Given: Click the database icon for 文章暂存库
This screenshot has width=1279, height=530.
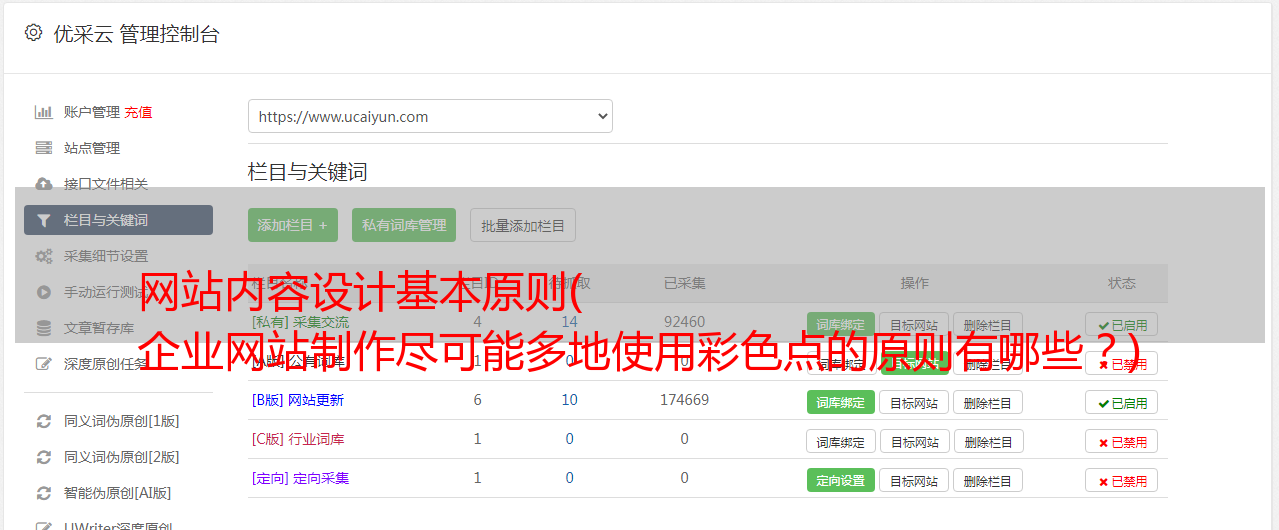Looking at the screenshot, I should [x=44, y=328].
